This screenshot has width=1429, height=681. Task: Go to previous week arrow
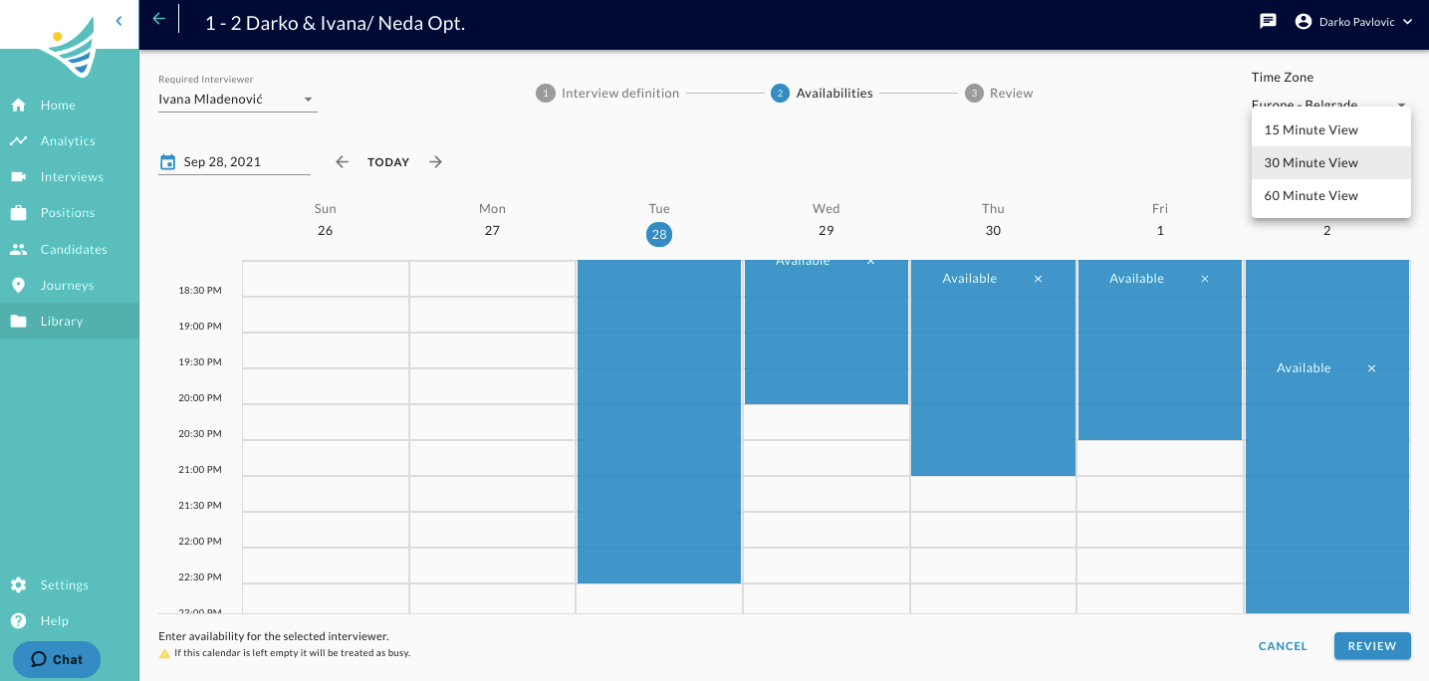point(342,162)
